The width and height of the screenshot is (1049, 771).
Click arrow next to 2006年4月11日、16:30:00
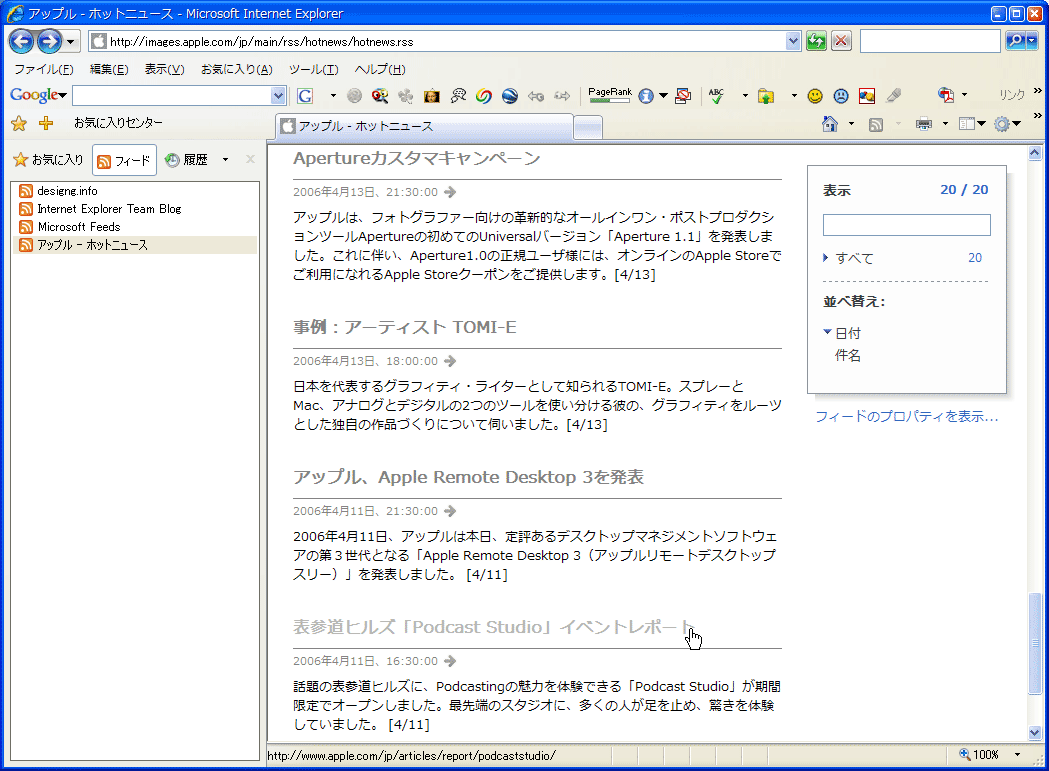click(x=450, y=661)
